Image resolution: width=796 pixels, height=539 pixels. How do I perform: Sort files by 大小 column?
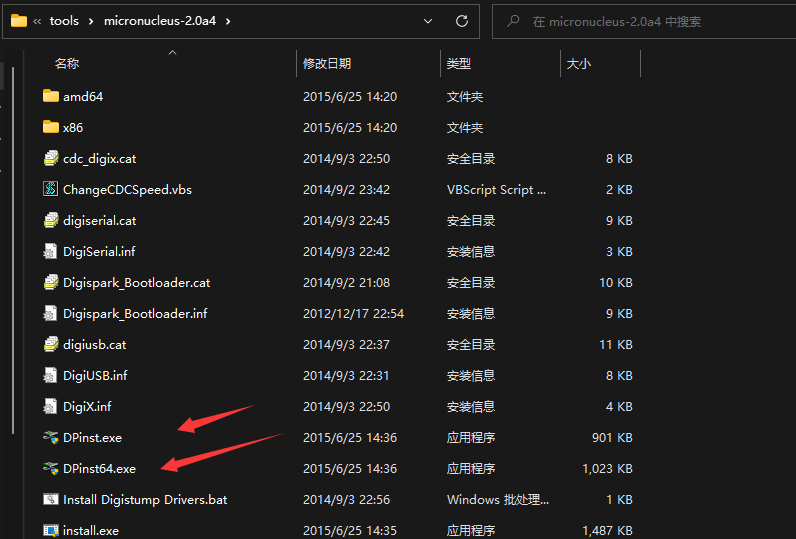click(579, 63)
